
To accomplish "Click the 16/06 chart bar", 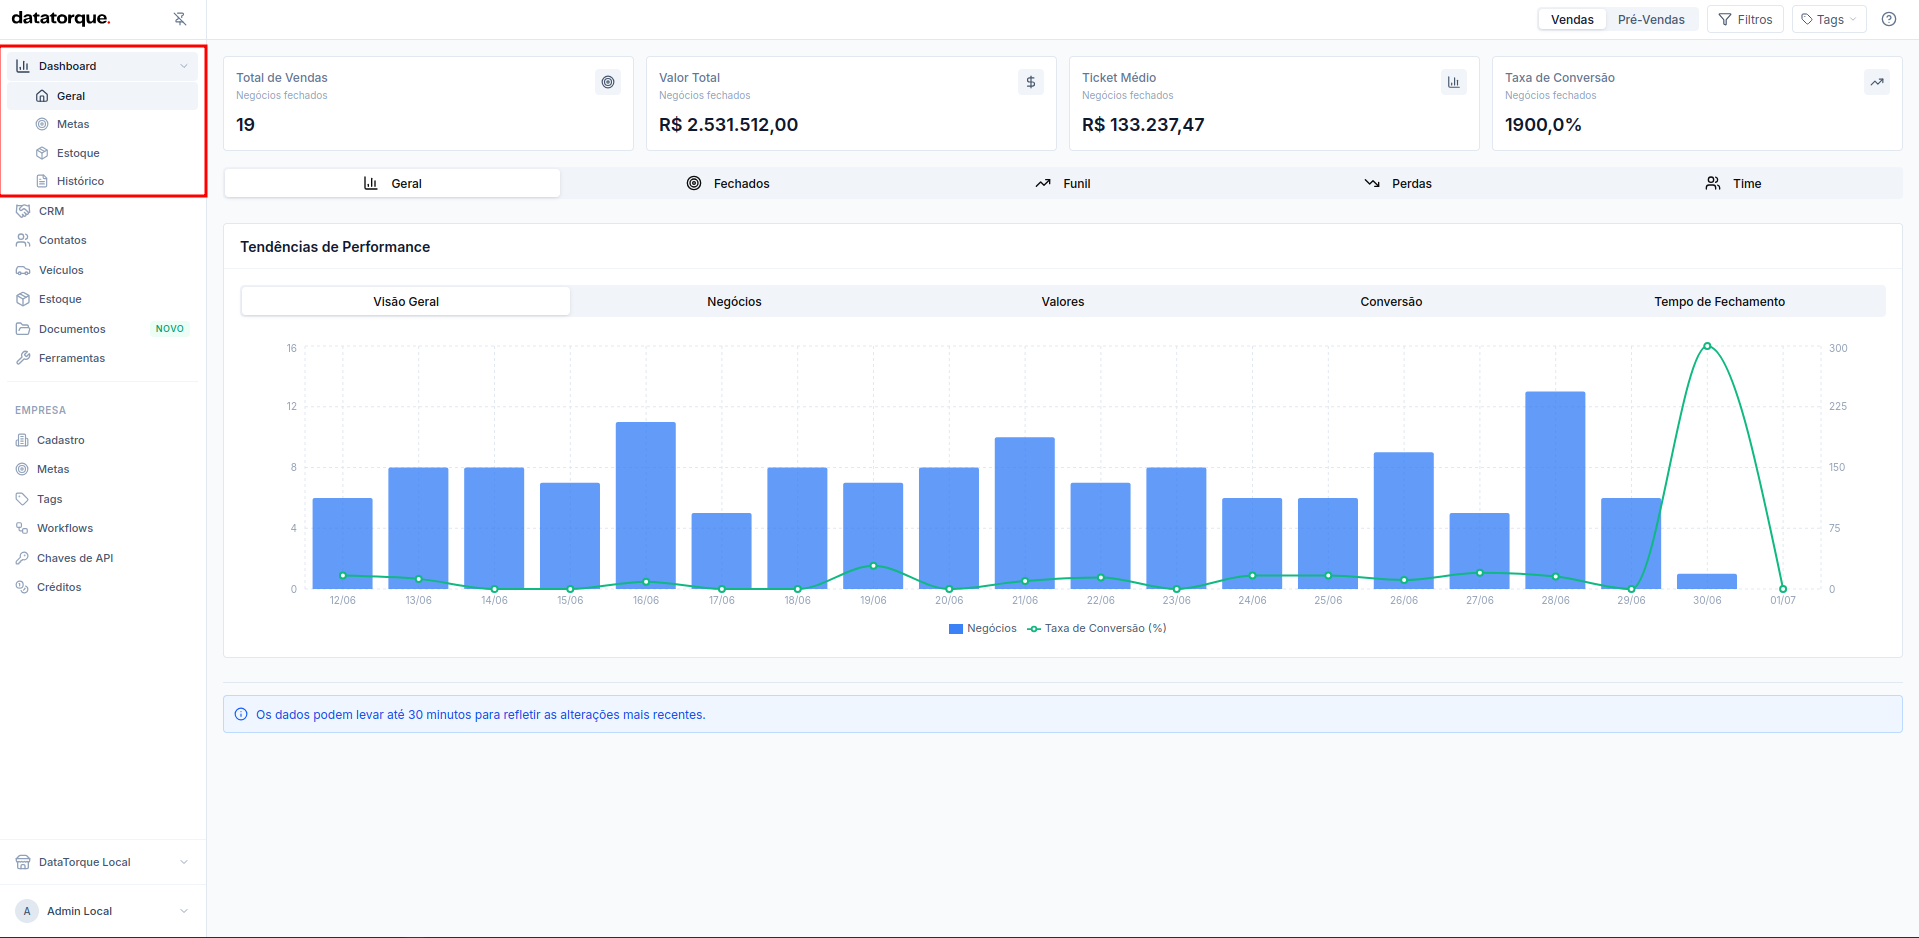I will (646, 505).
